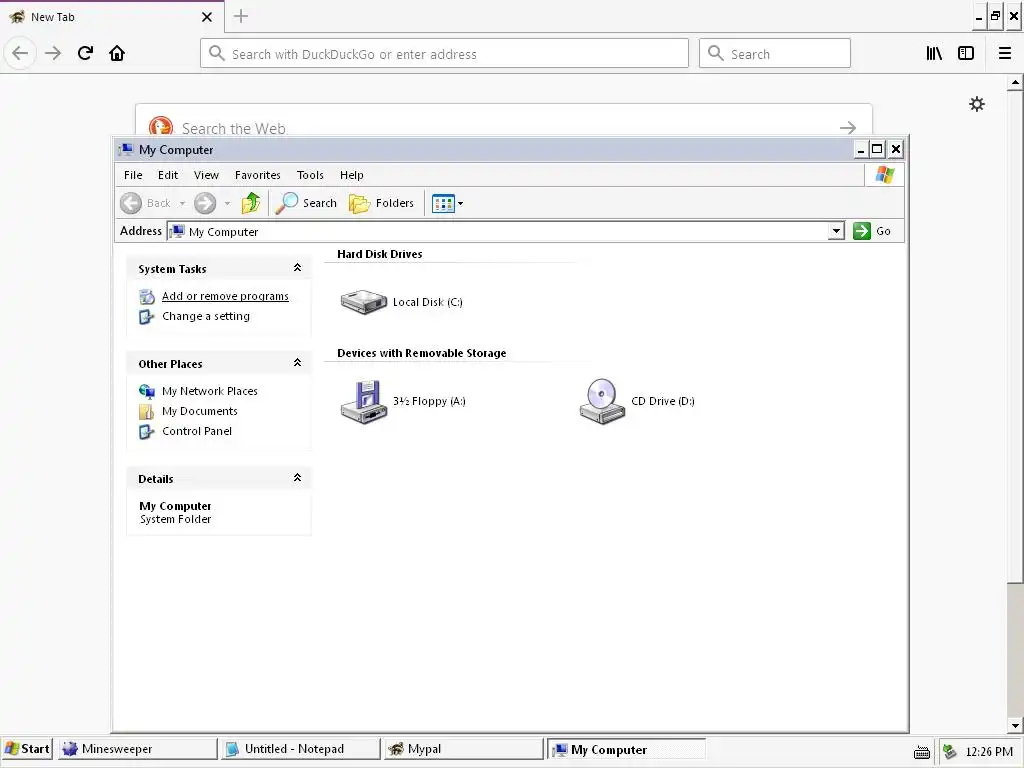Toggle the Folders pane button

(381, 203)
